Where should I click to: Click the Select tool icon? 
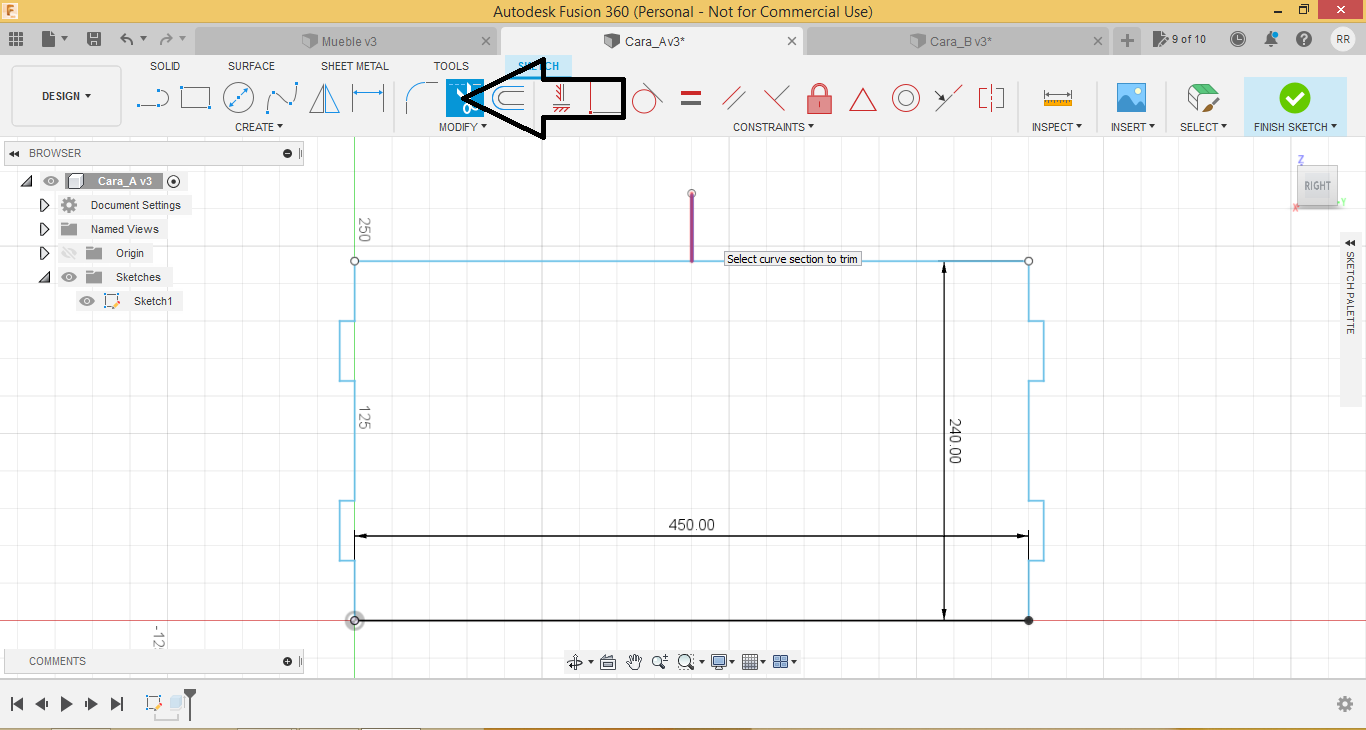tap(1203, 98)
